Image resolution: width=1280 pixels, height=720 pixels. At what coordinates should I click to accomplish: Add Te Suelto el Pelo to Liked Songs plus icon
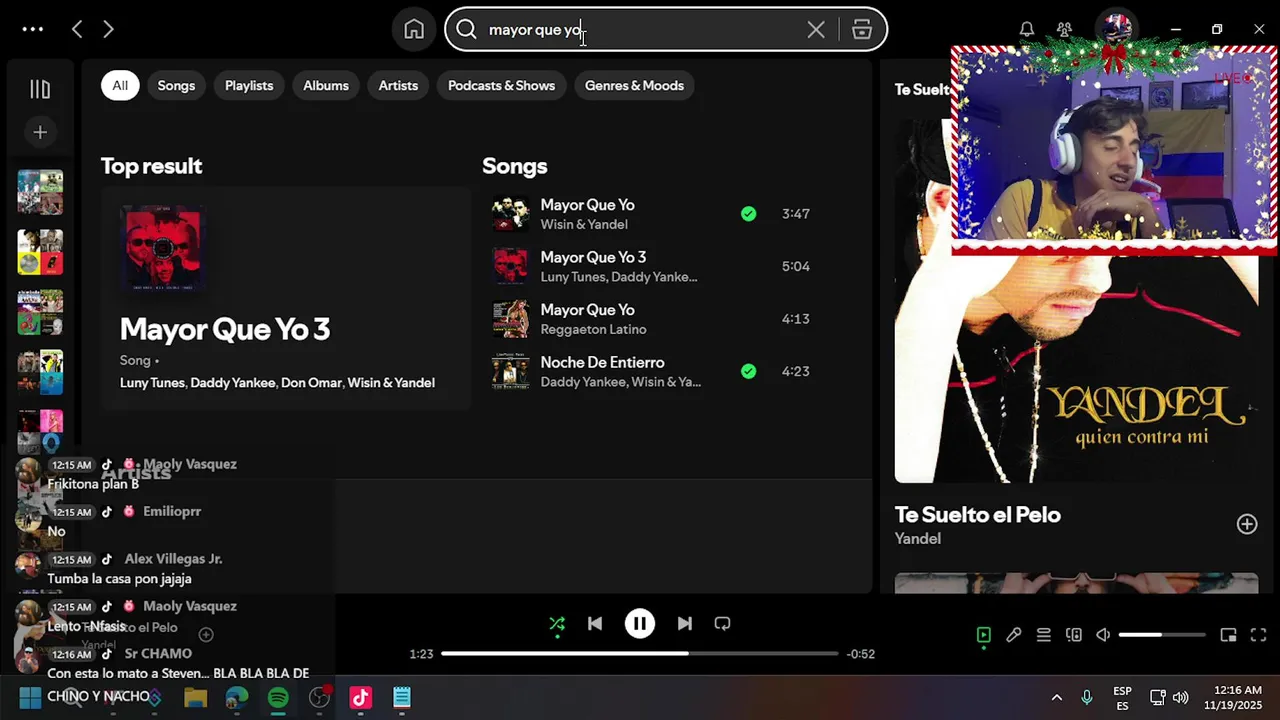pyautogui.click(x=1246, y=524)
